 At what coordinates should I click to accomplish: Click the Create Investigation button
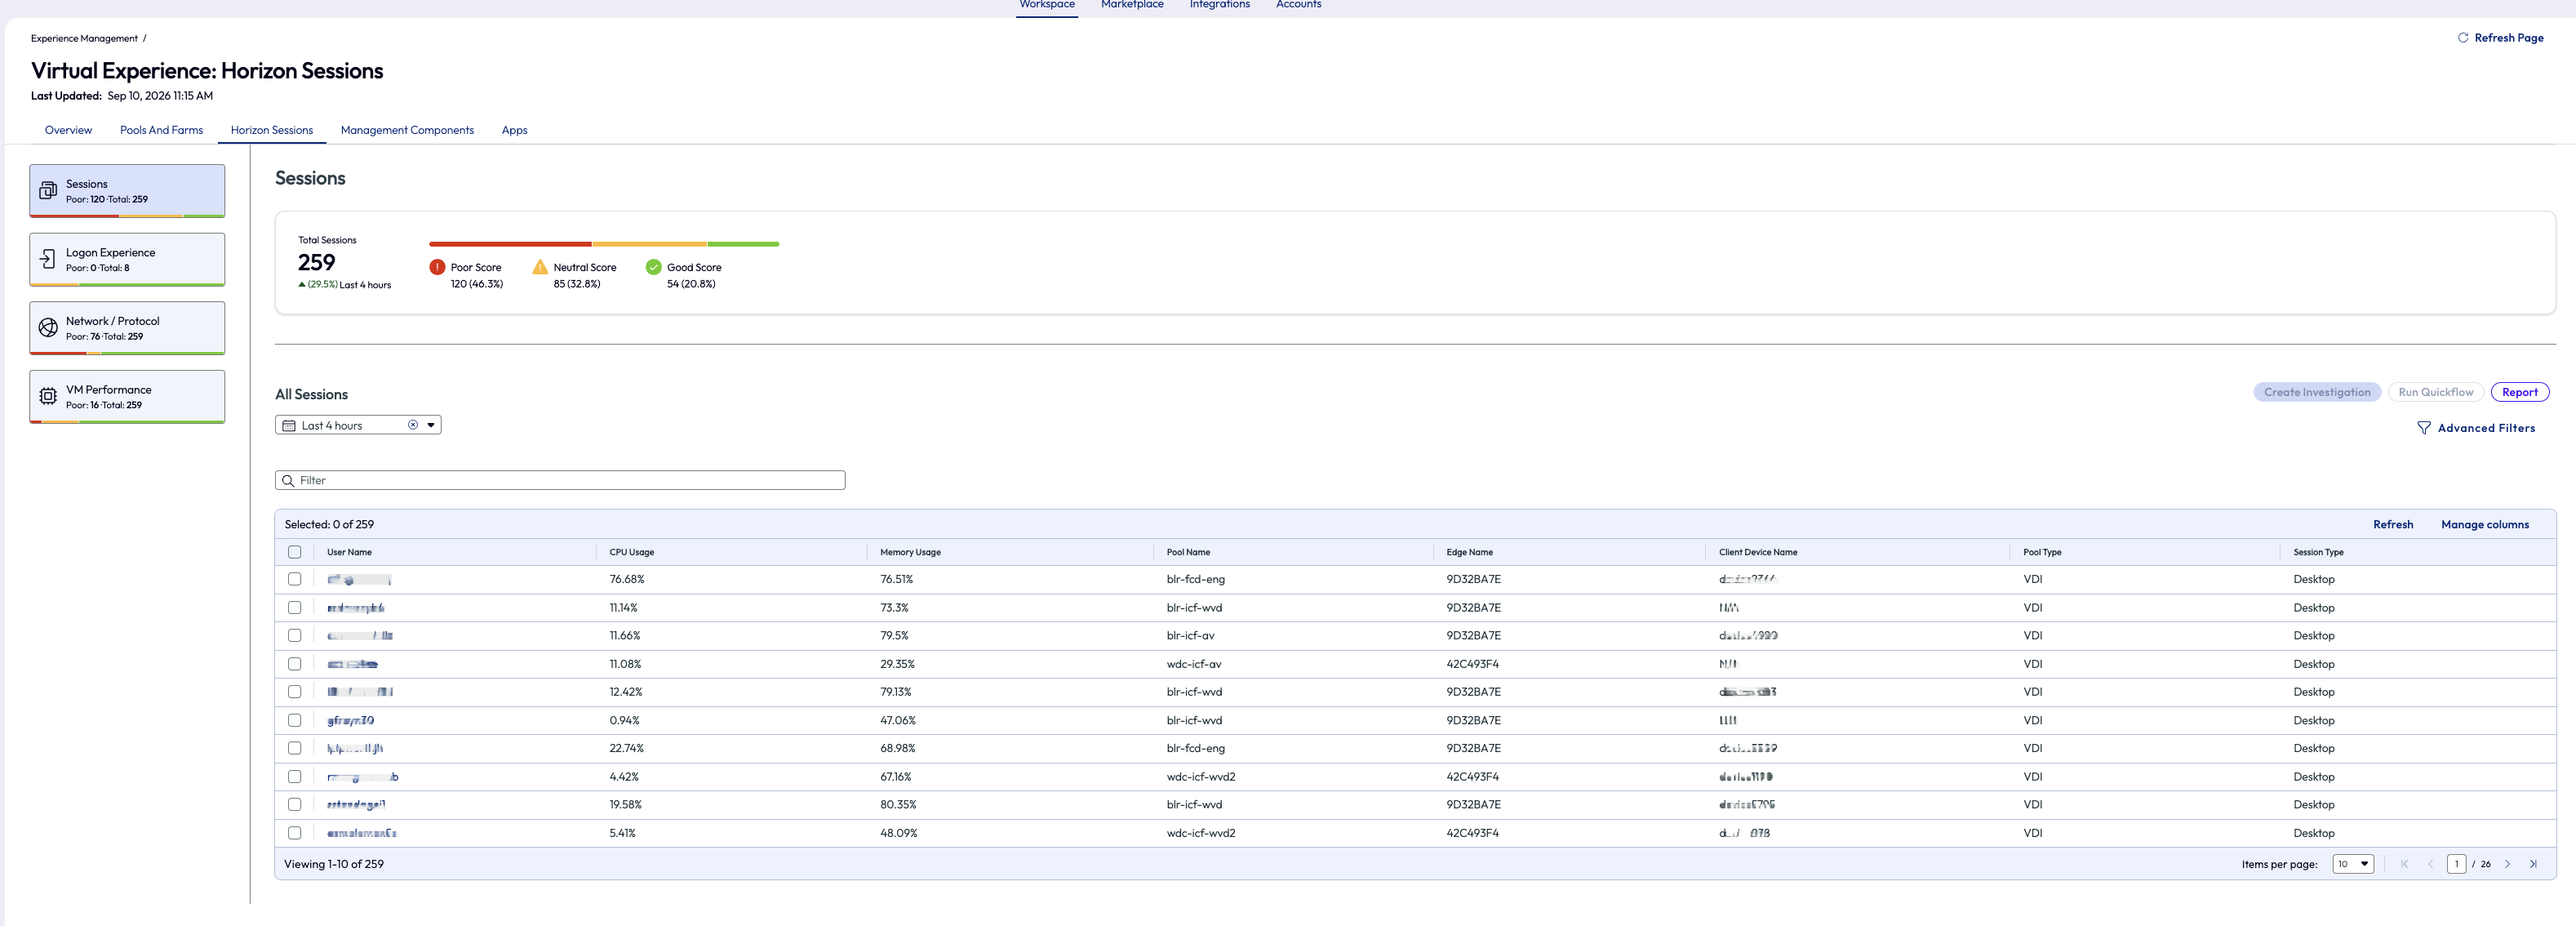click(x=2317, y=392)
